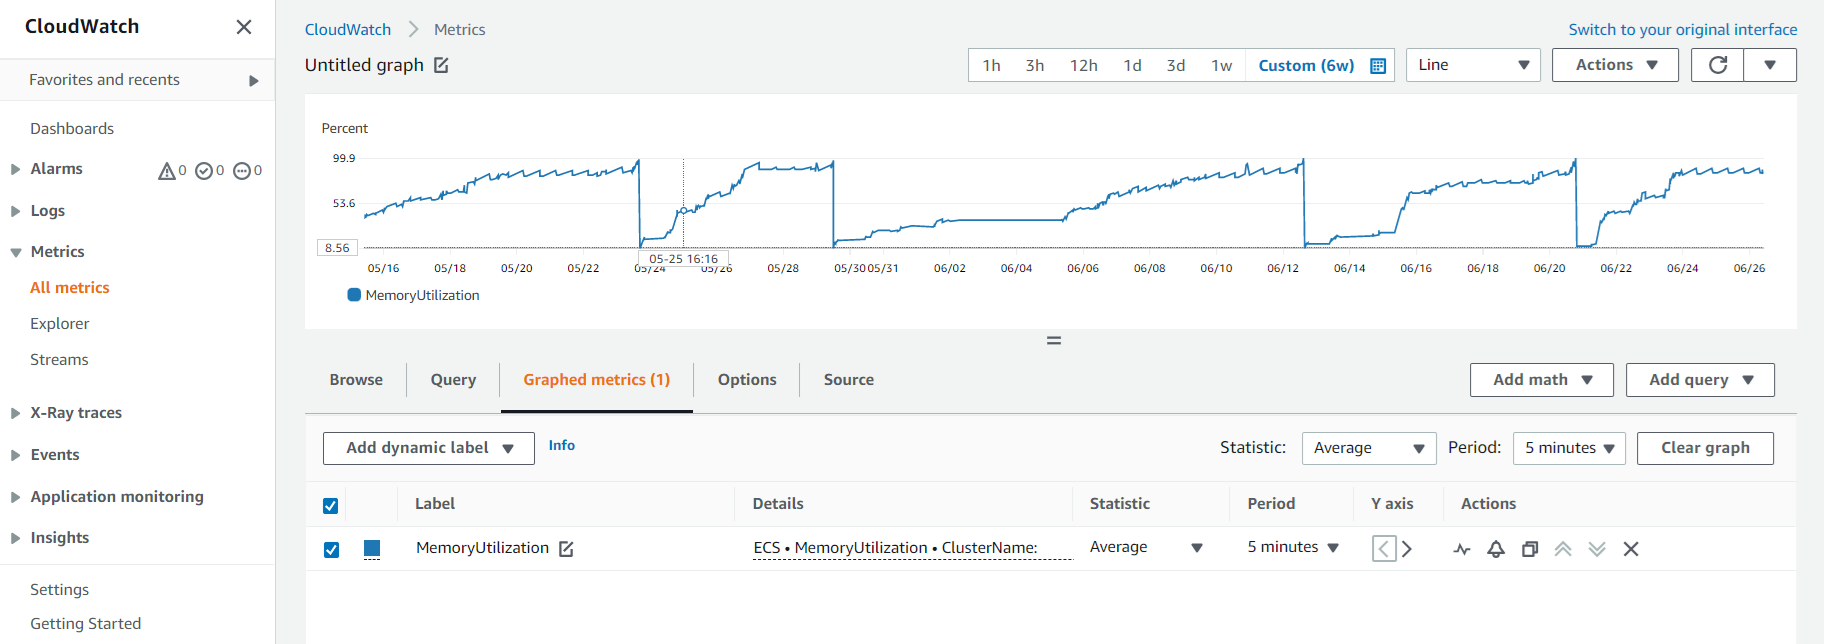Refresh the graph

click(x=1718, y=65)
